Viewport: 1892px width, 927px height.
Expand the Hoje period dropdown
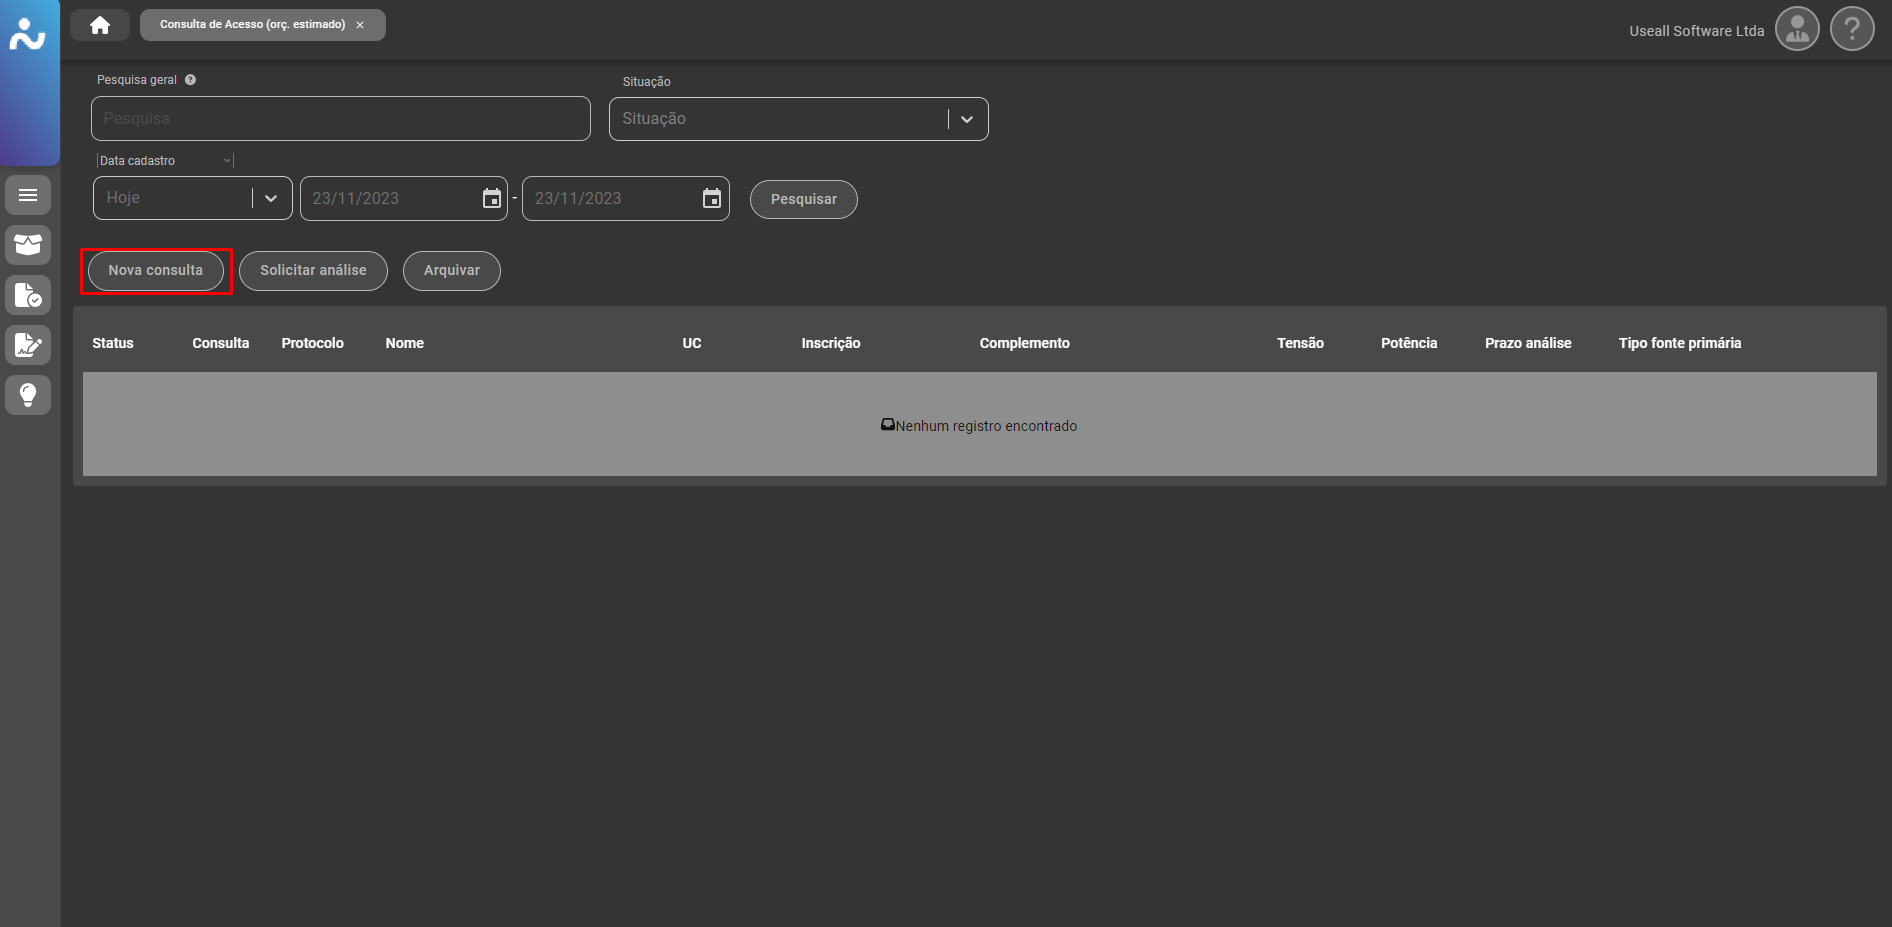[x=270, y=198]
